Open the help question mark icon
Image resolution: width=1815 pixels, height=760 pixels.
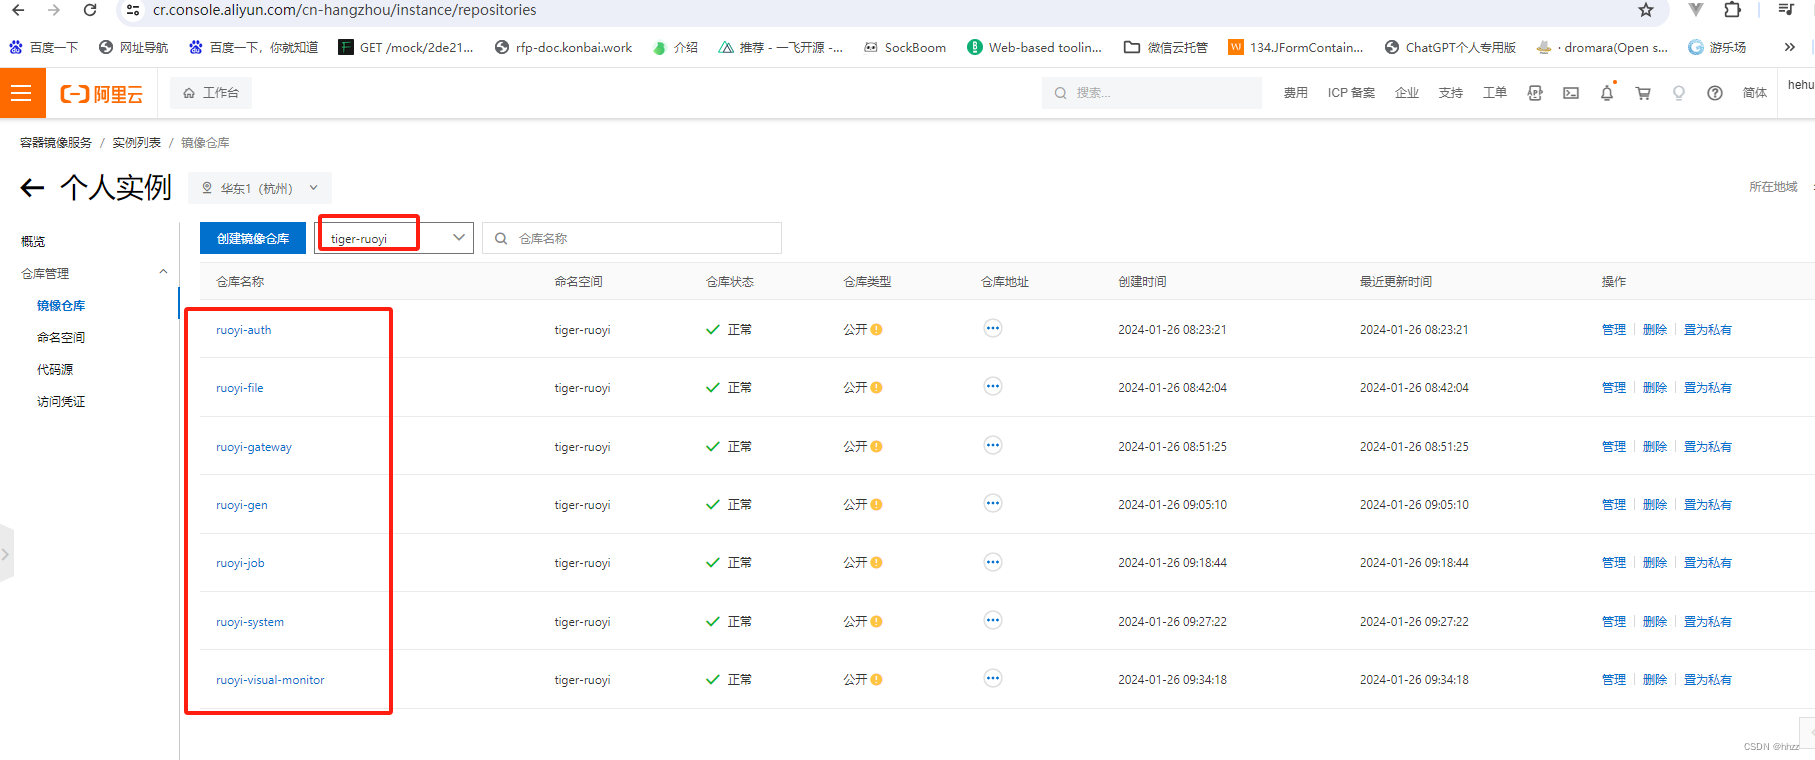(1715, 93)
